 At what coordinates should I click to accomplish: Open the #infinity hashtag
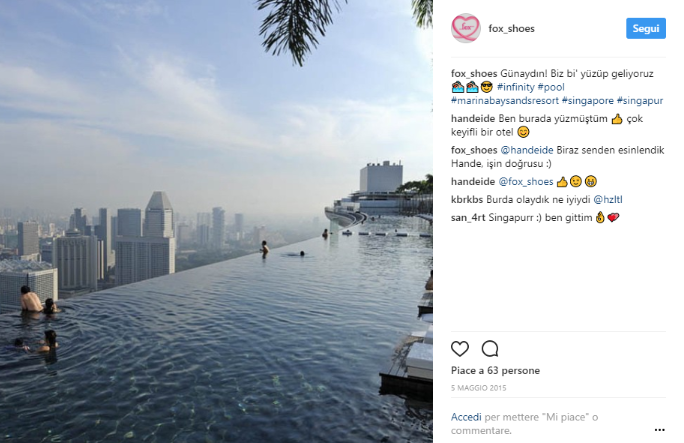[516, 87]
